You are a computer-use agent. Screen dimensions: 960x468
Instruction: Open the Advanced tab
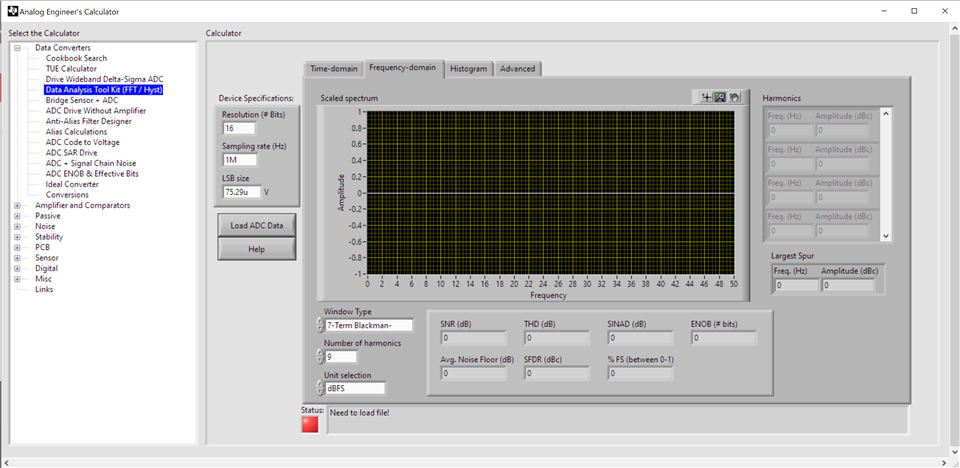[x=517, y=69]
